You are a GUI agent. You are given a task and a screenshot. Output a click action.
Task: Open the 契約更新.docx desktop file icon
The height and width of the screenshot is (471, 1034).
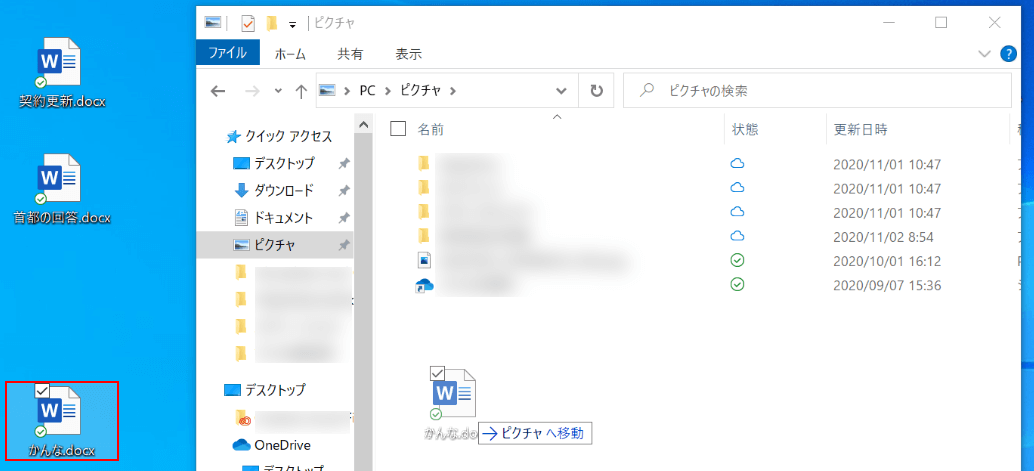pos(62,73)
